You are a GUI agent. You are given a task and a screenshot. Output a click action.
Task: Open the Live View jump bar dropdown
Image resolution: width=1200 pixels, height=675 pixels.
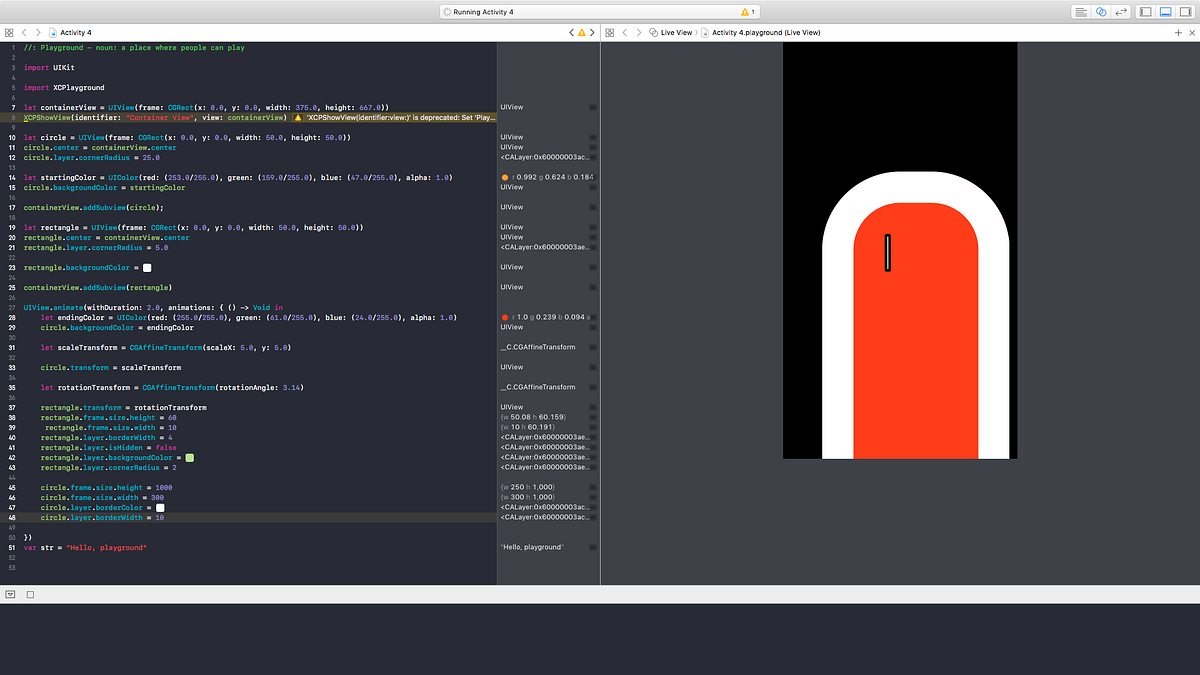pyautogui.click(x=676, y=31)
